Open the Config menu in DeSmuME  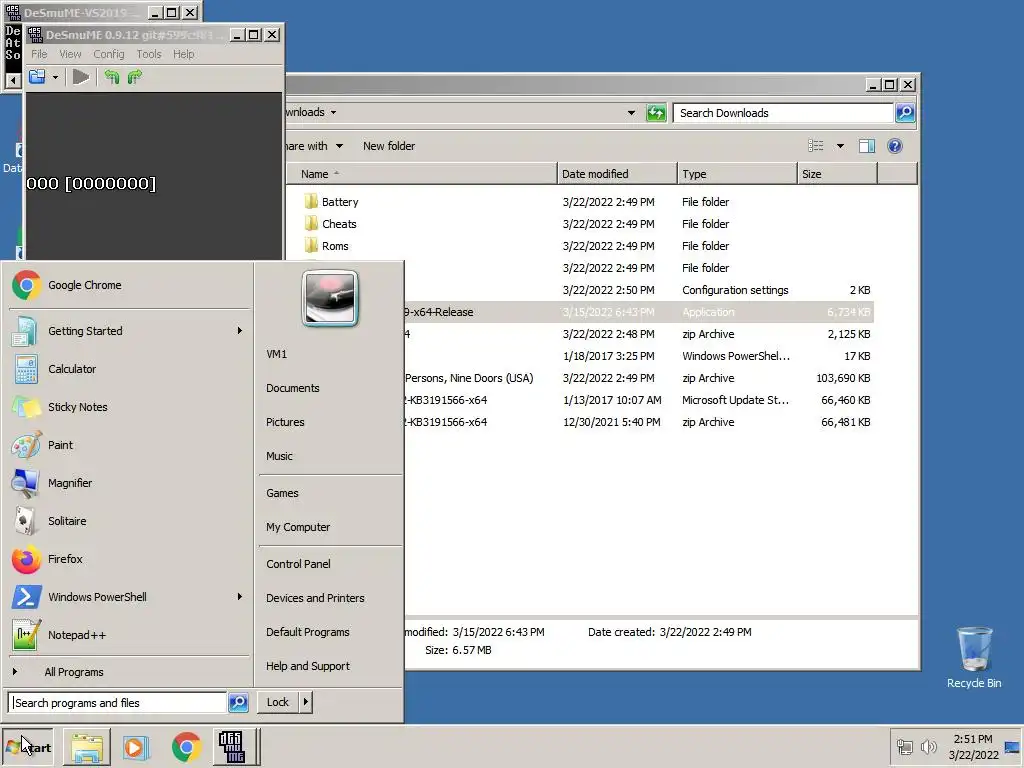click(x=108, y=54)
